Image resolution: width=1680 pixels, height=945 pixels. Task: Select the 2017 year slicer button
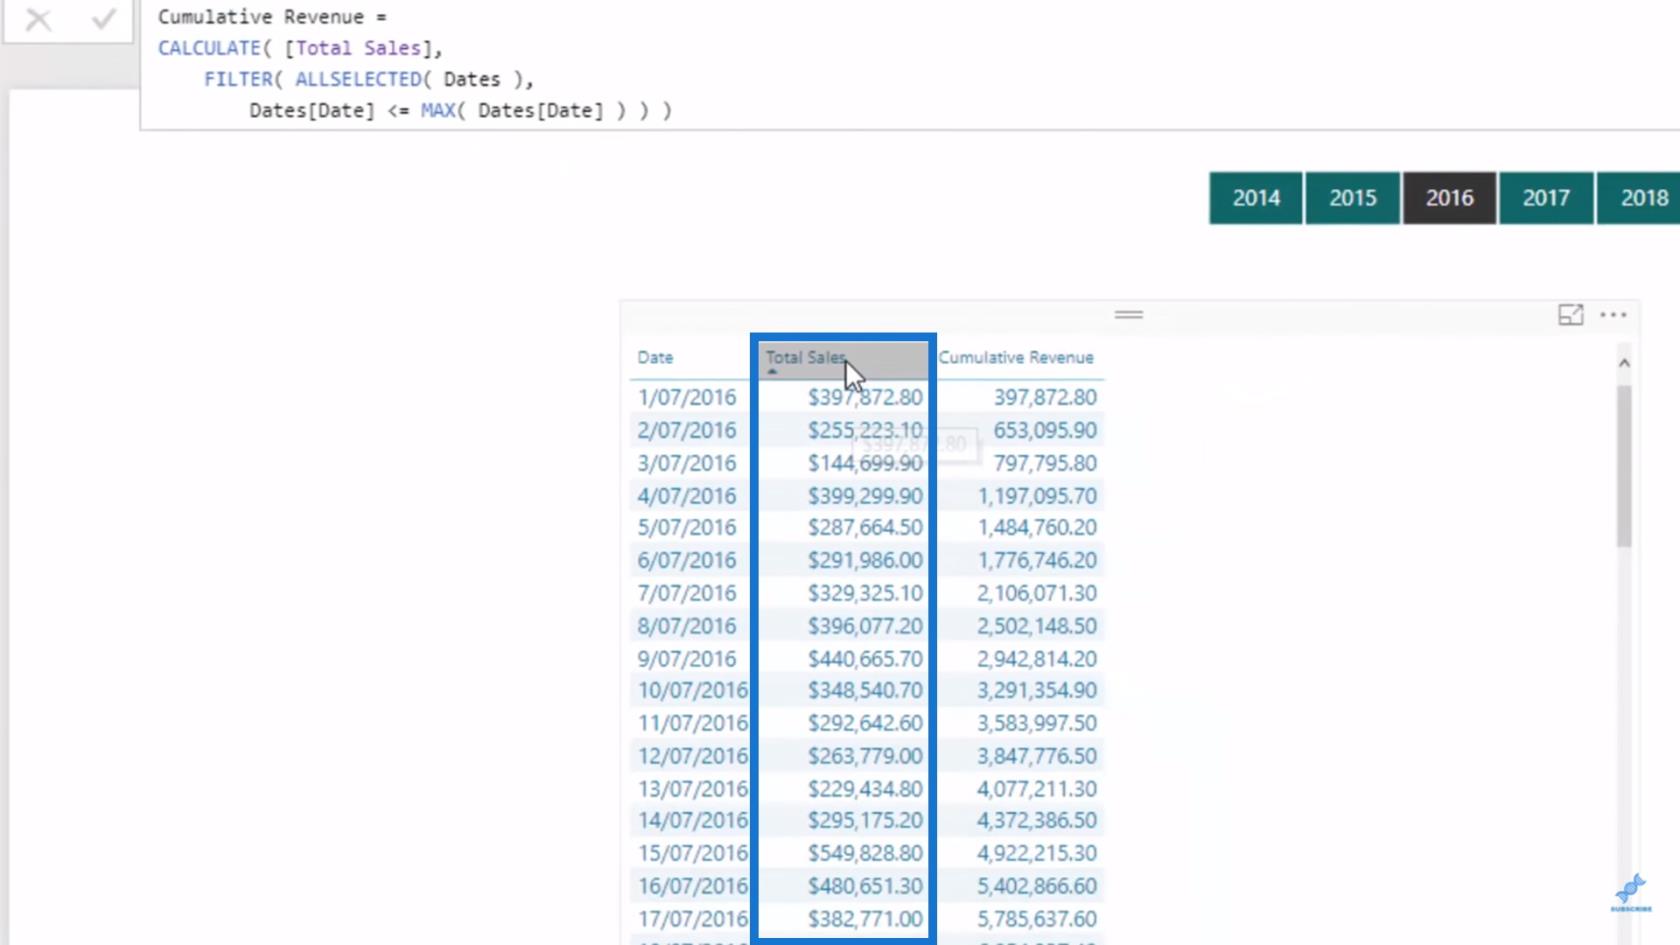1546,198
